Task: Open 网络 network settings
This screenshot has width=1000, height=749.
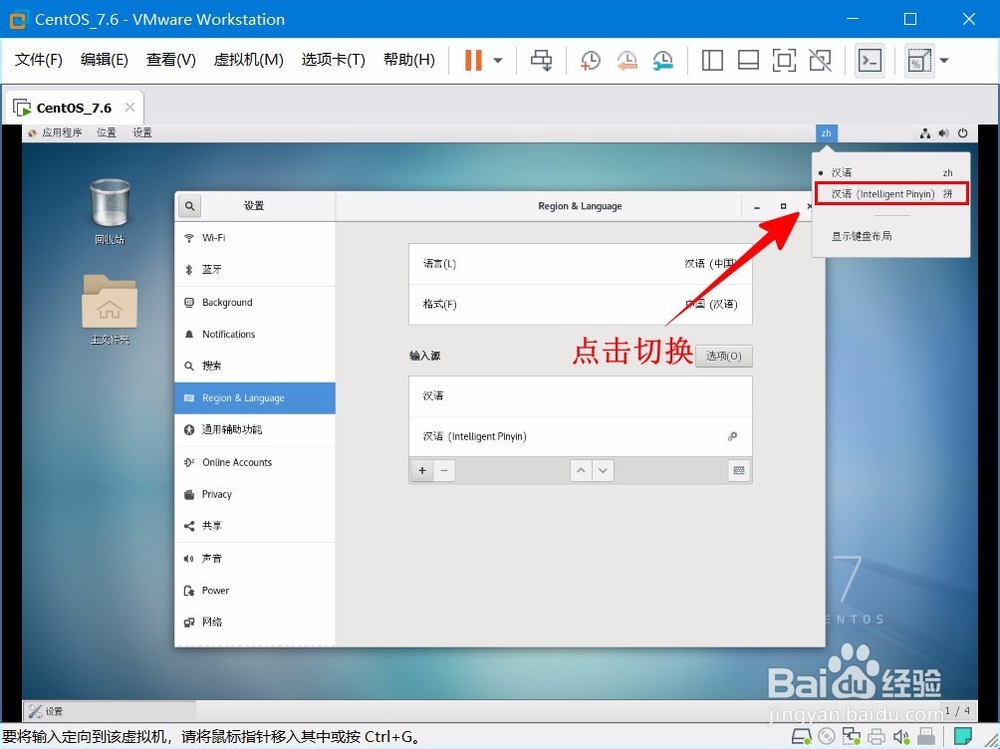Action: 255,623
